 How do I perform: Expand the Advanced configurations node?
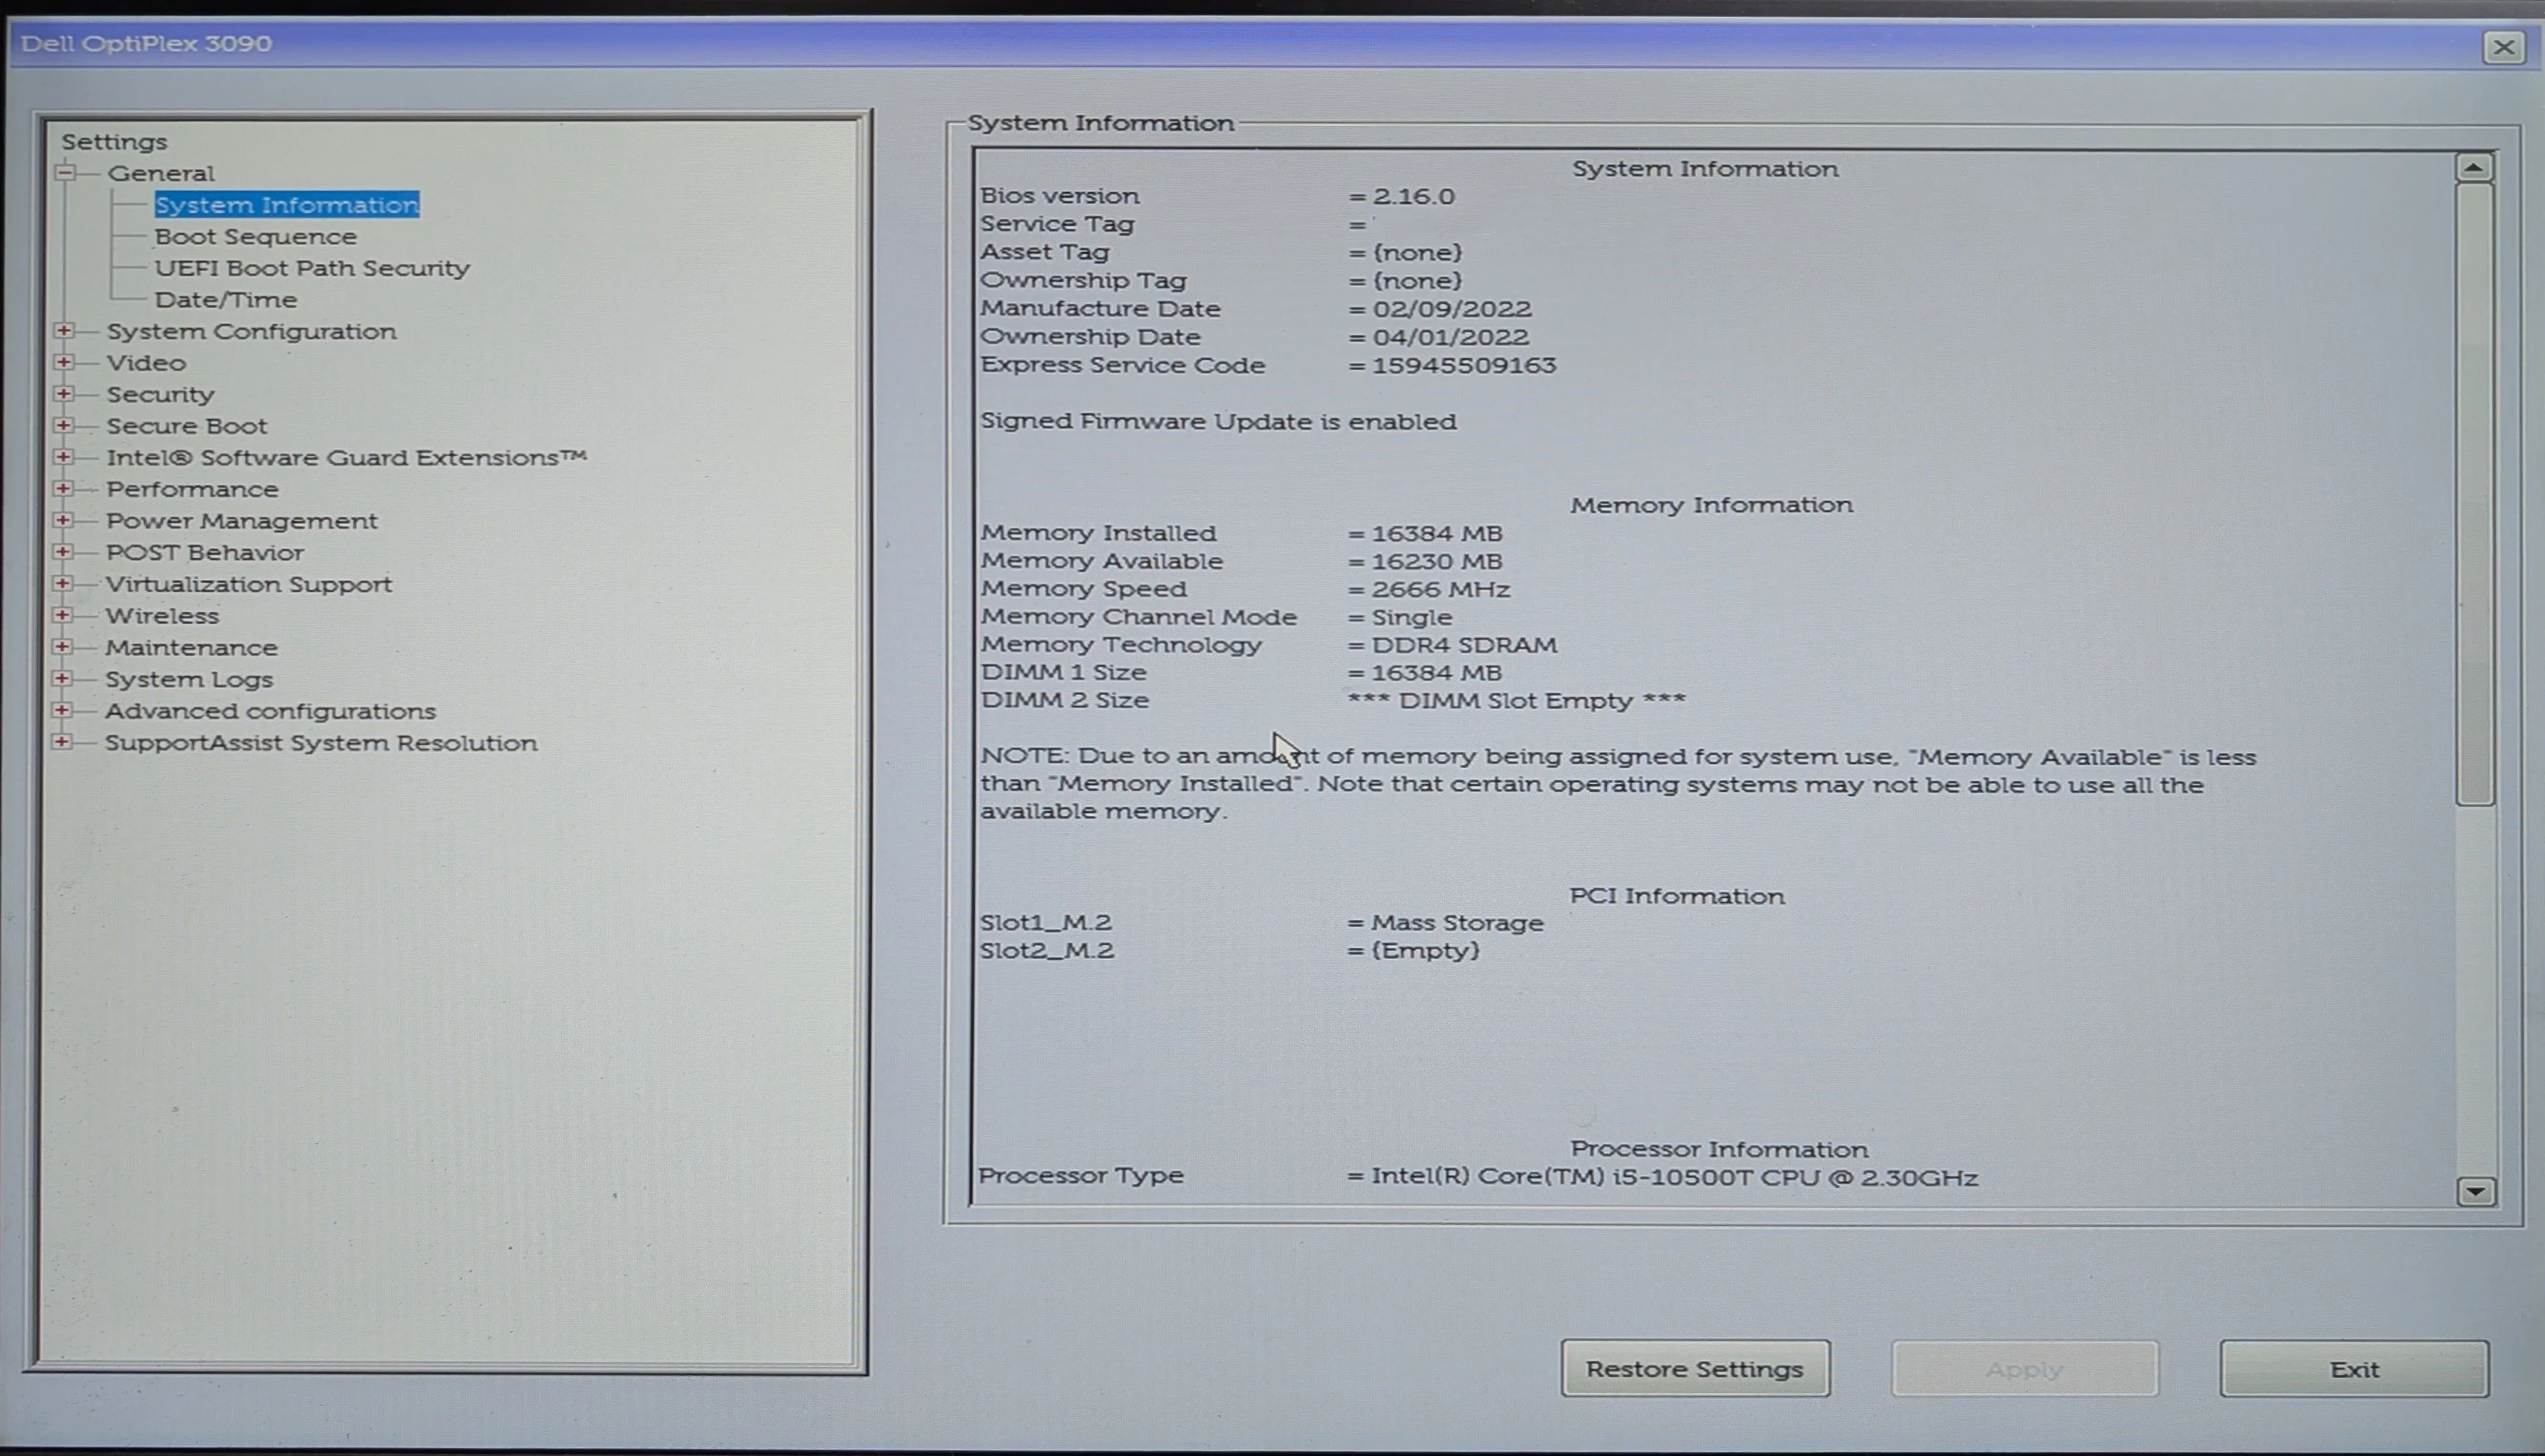point(62,710)
